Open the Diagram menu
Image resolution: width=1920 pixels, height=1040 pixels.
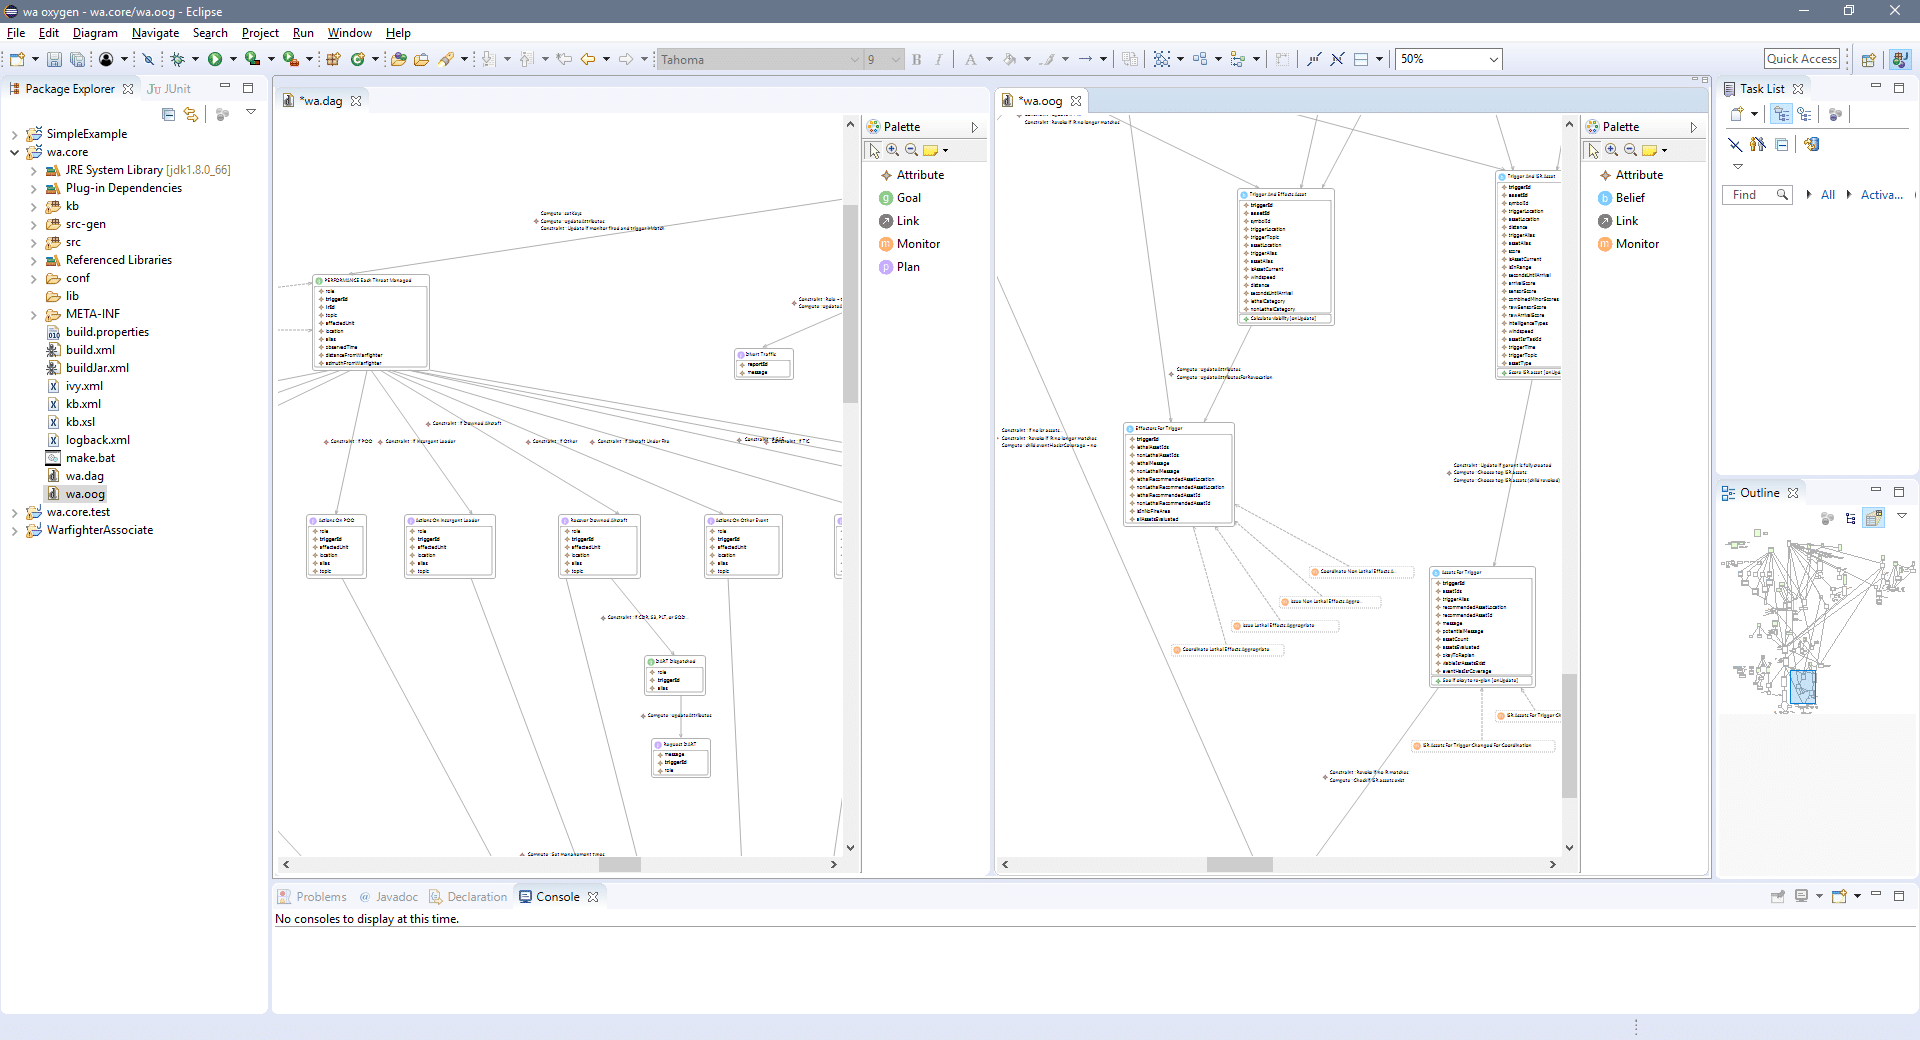click(94, 32)
